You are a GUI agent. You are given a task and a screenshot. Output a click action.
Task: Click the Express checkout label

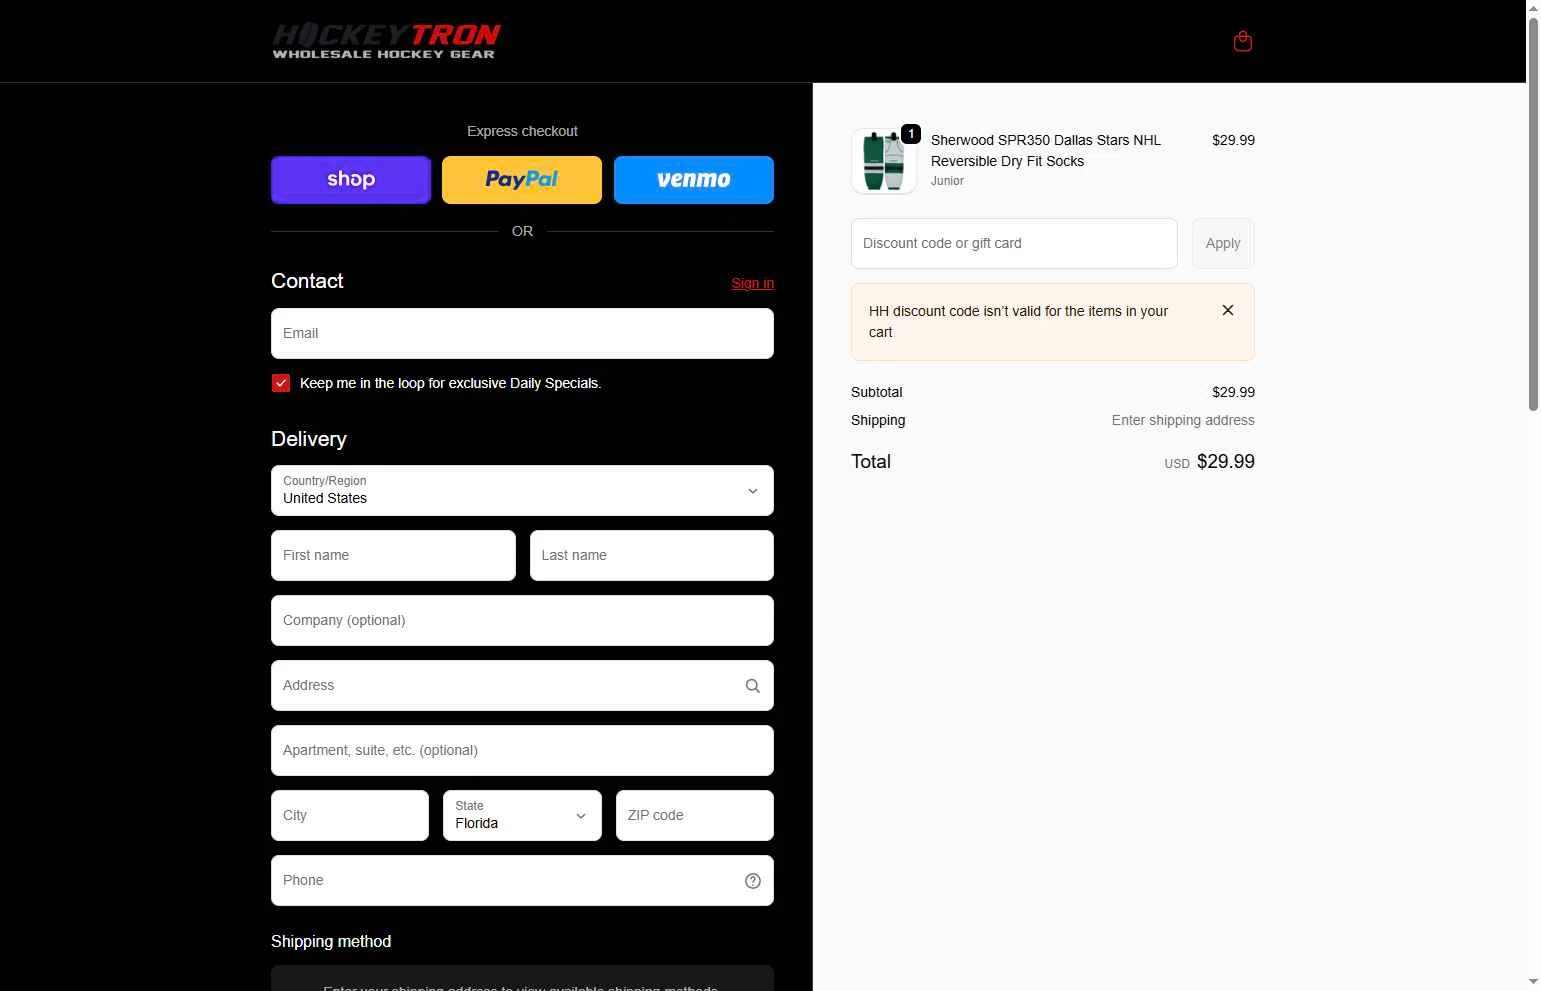(x=522, y=131)
